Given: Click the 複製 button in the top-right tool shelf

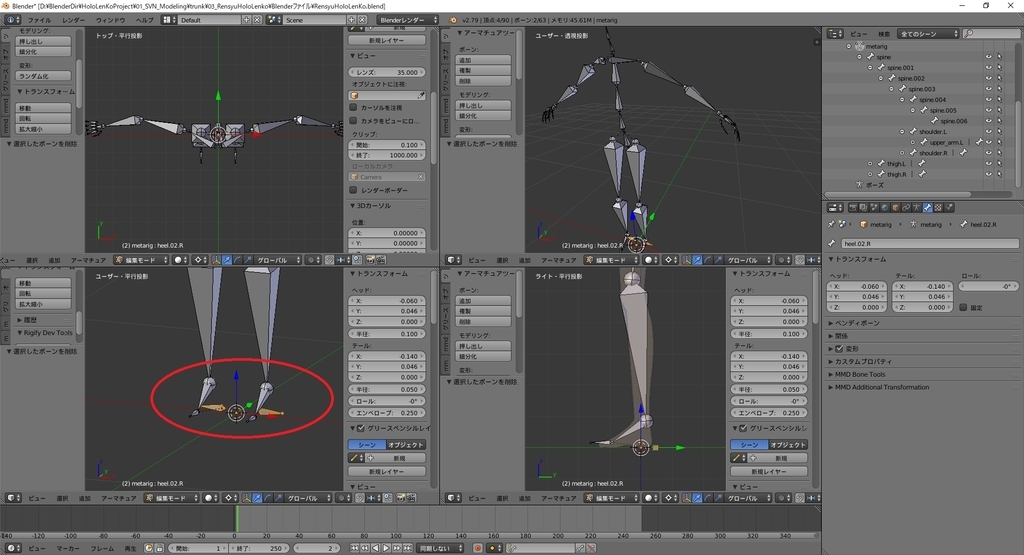Looking at the screenshot, I should [x=483, y=71].
